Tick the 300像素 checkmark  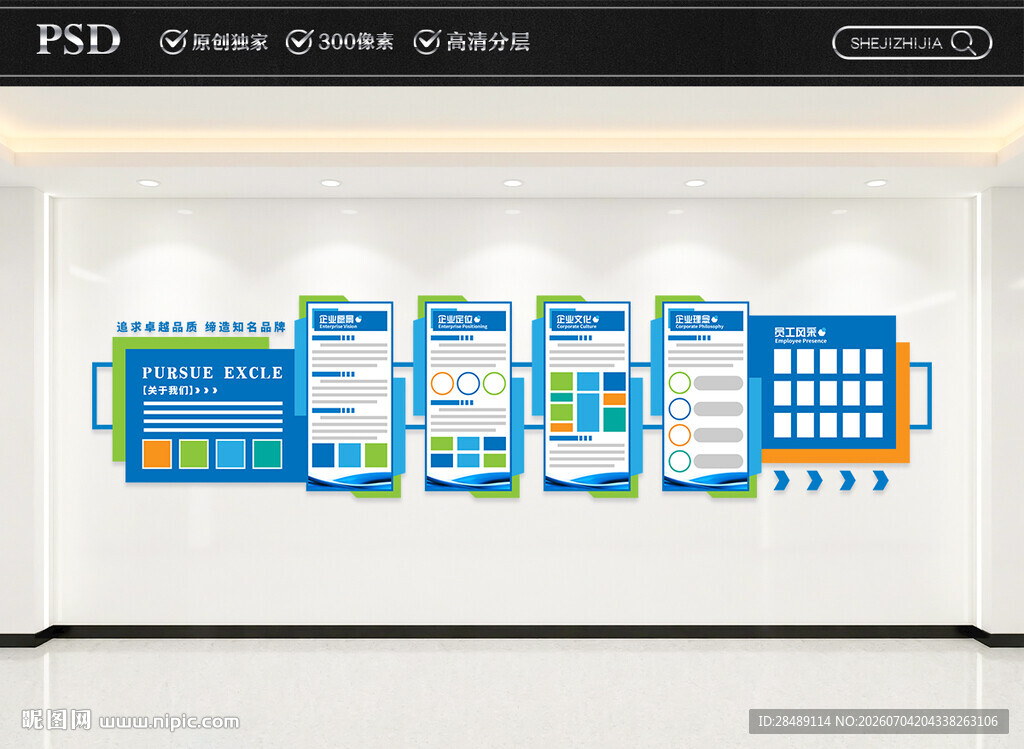point(300,42)
